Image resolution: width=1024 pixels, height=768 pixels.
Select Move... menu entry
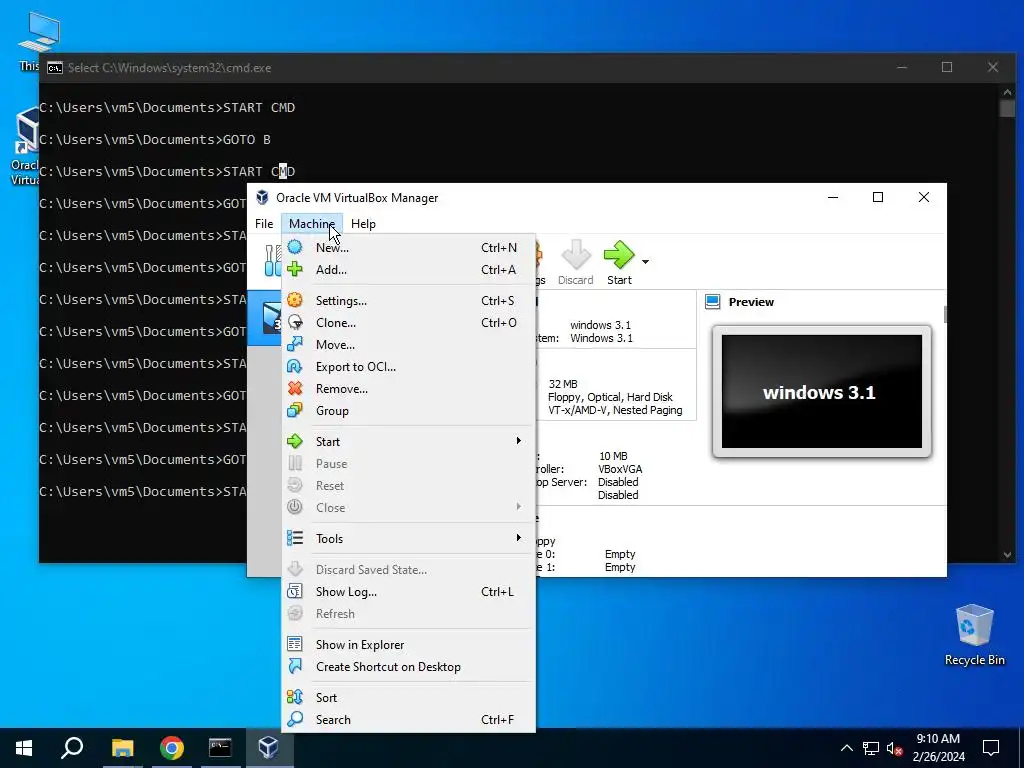(409, 345)
